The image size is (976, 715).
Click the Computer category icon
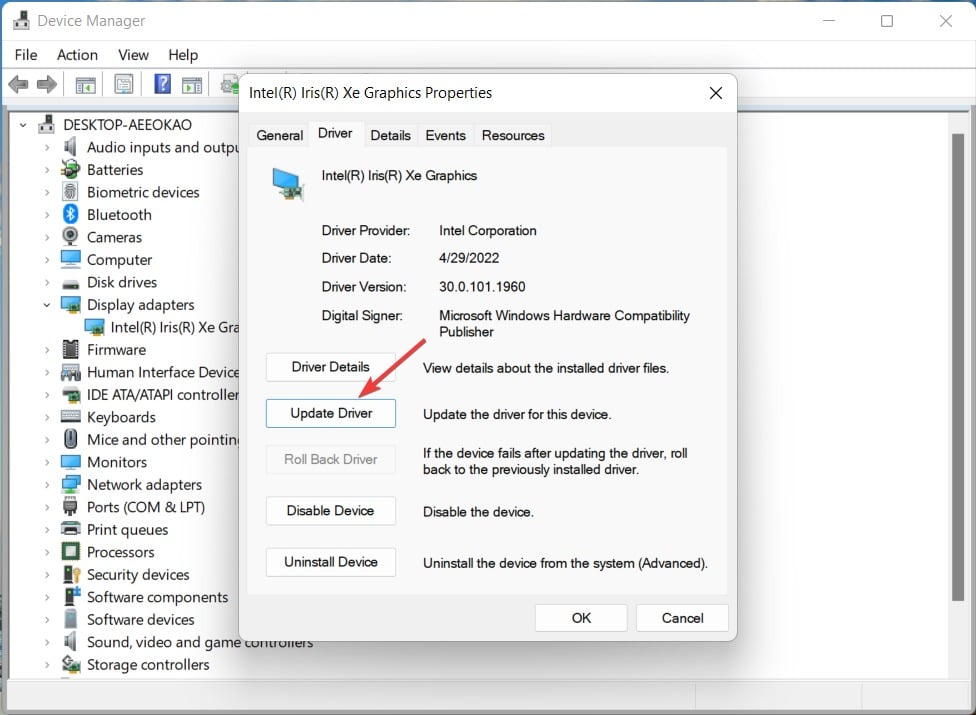[70, 259]
